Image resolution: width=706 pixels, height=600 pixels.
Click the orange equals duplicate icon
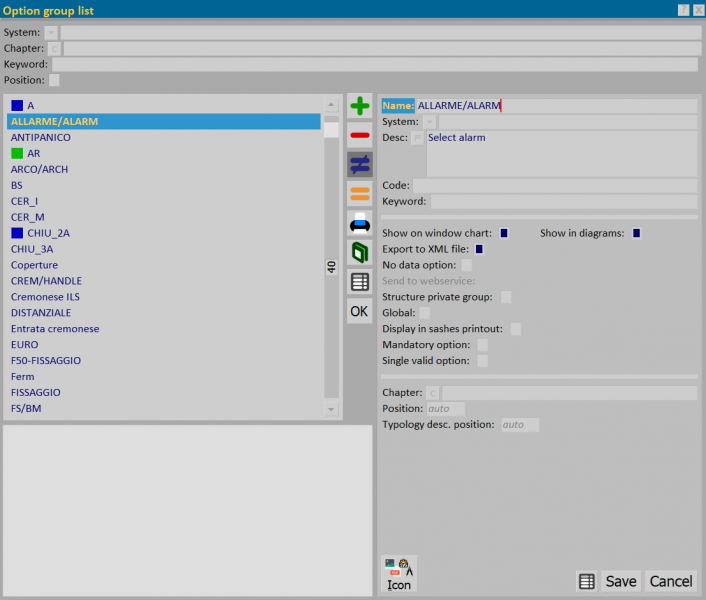pos(359,194)
